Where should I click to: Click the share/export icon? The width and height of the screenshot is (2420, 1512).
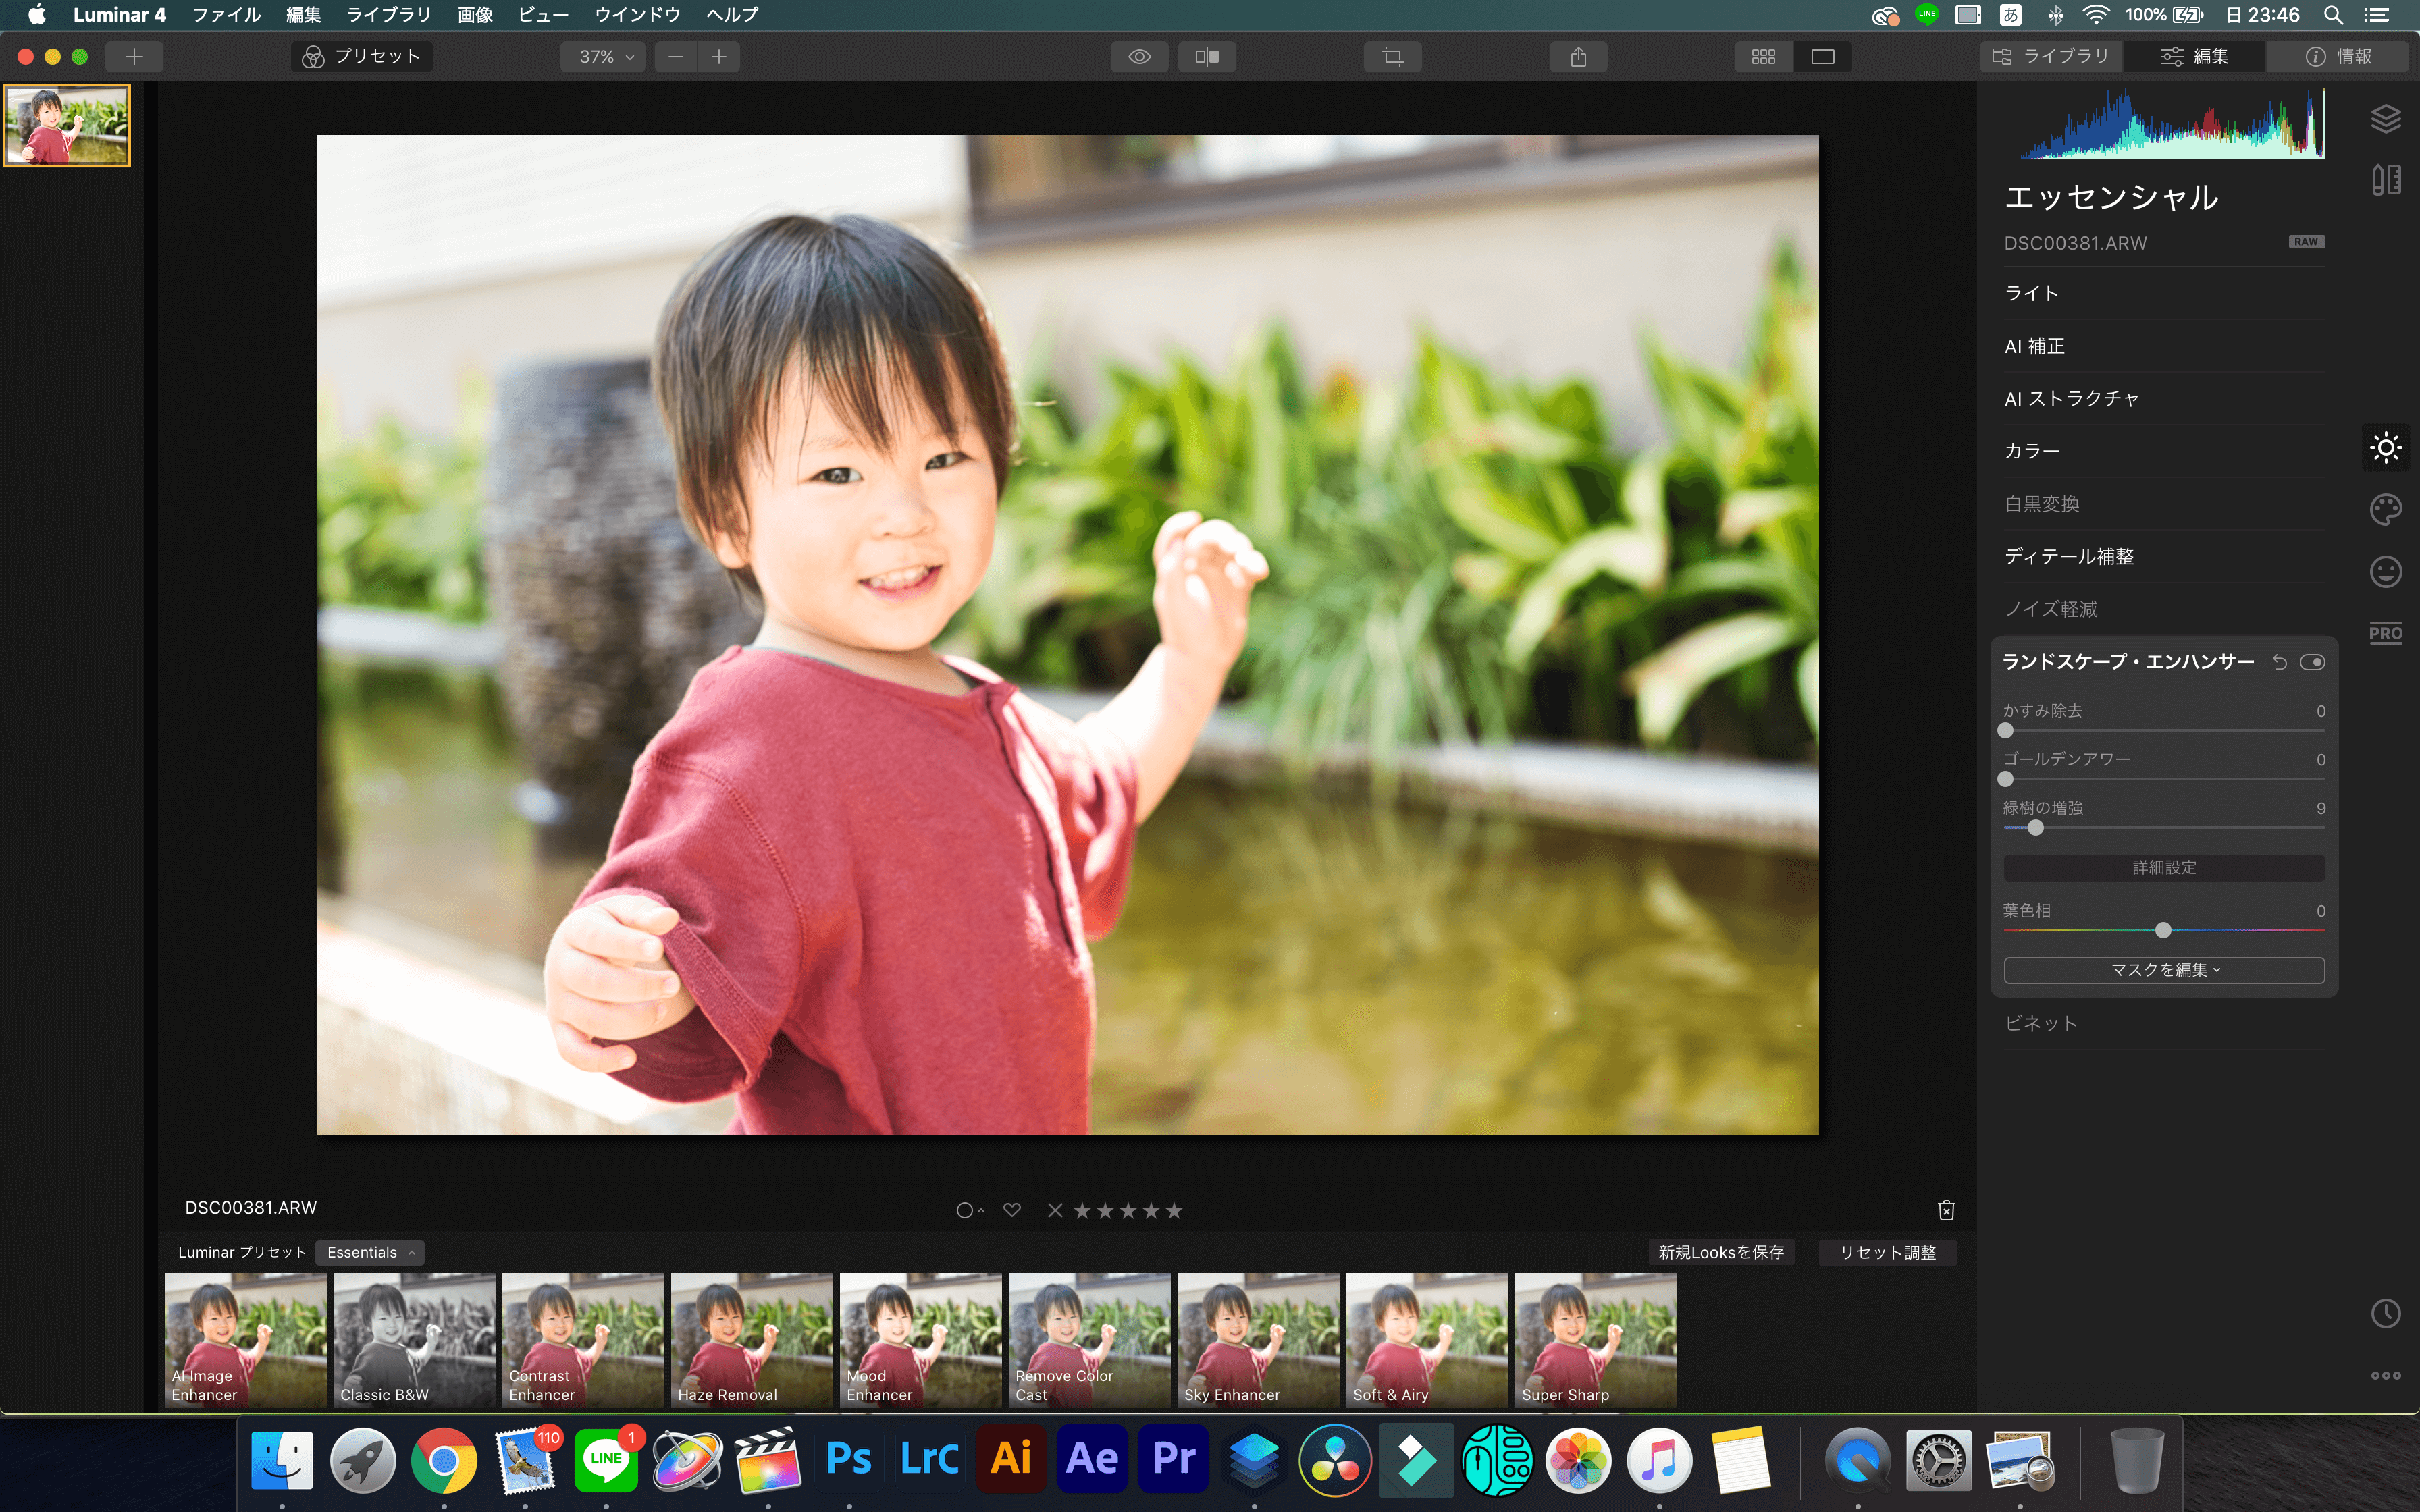coord(1578,57)
